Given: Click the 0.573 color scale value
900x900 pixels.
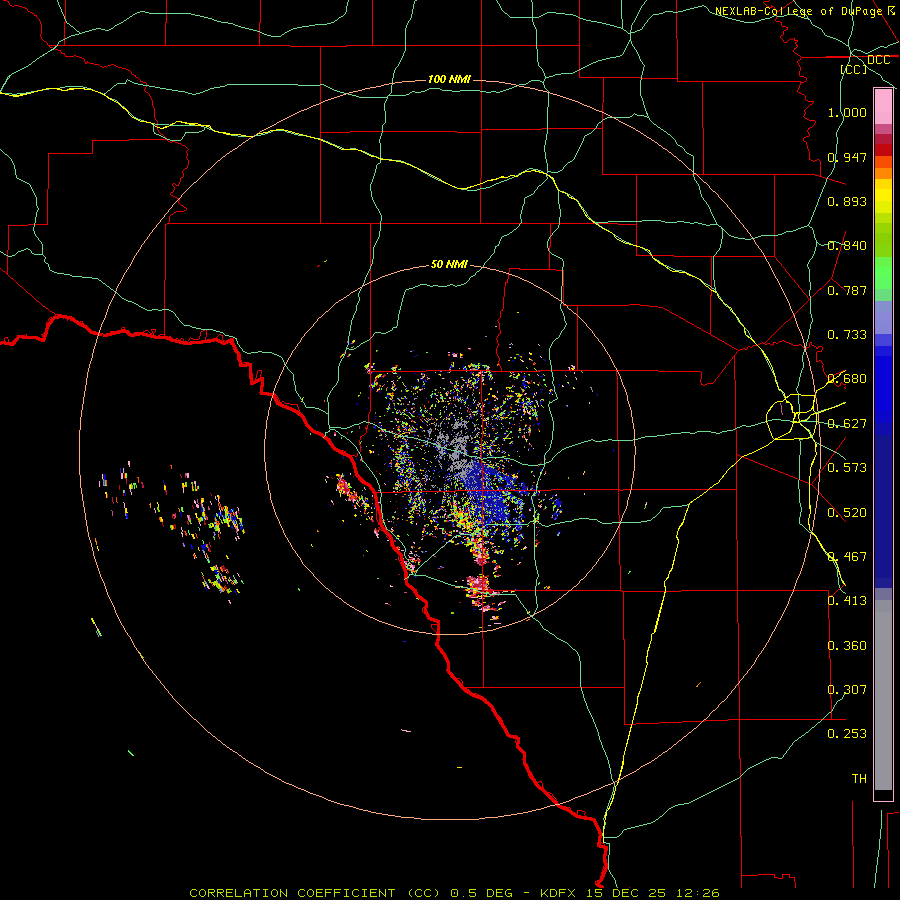Looking at the screenshot, I should tap(847, 468).
